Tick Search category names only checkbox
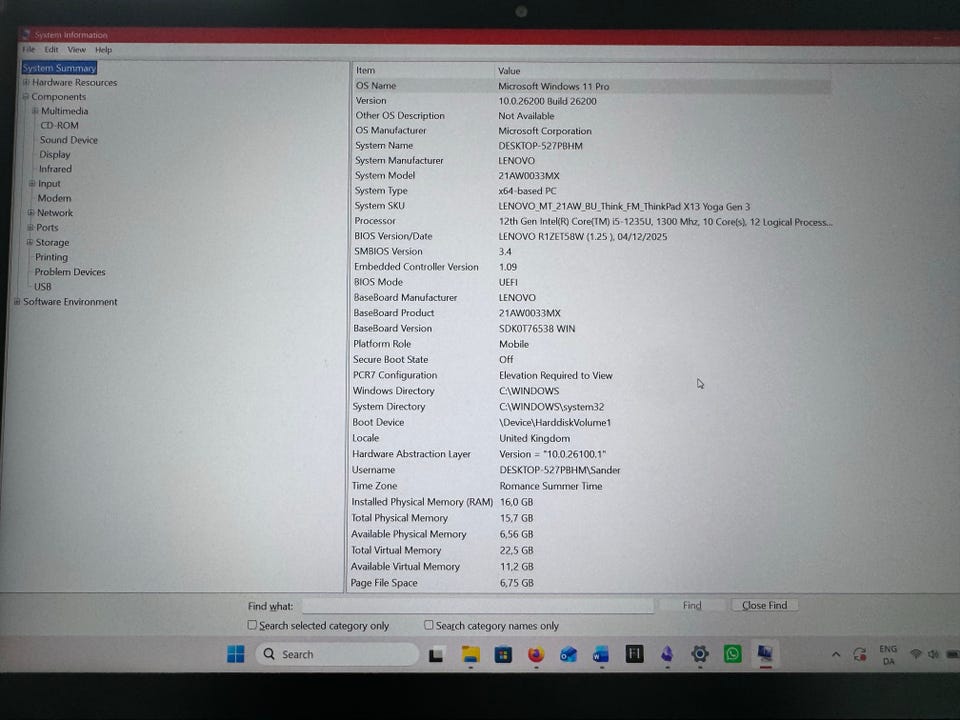Viewport: 960px width, 720px height. (429, 625)
